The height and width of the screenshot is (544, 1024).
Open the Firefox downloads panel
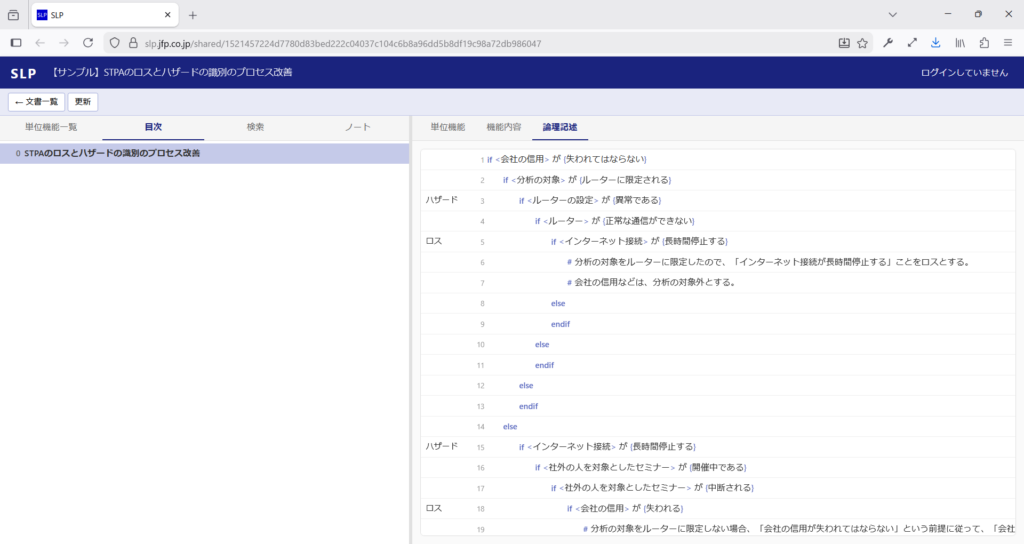coord(936,43)
